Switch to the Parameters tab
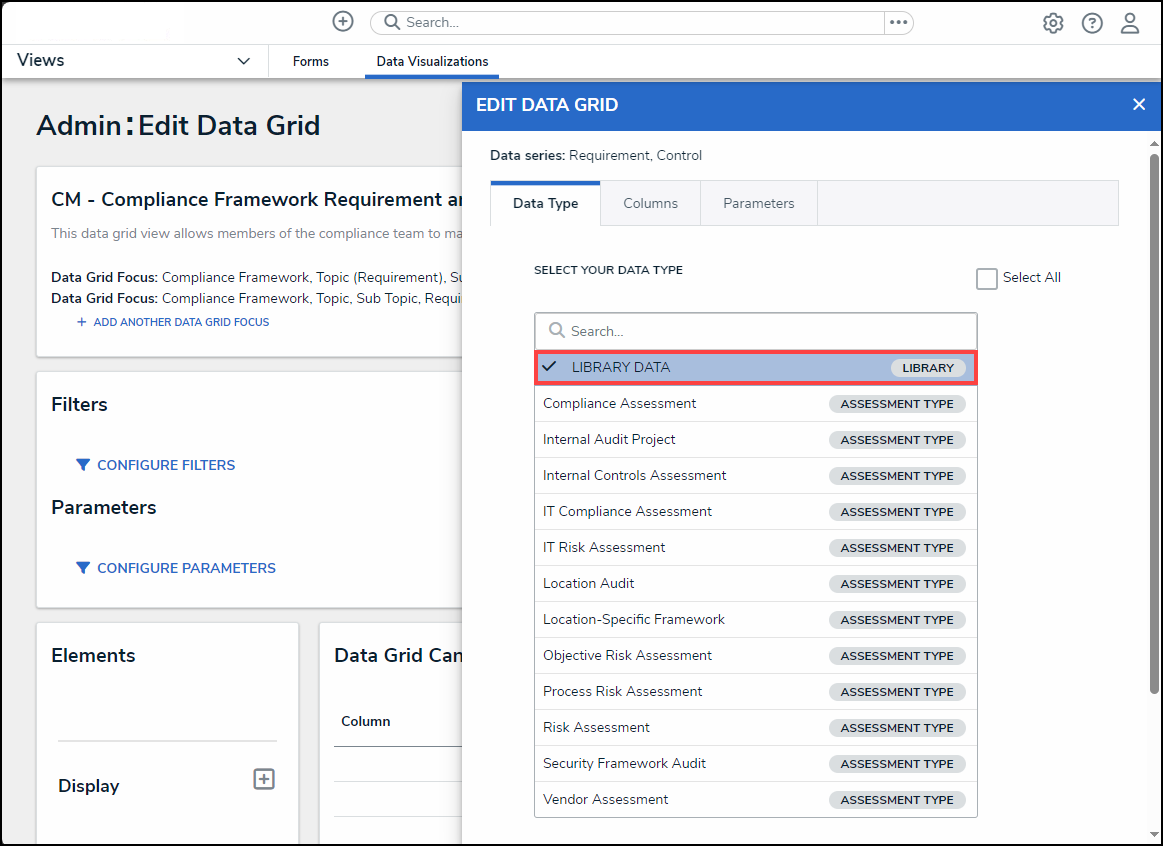Viewport: 1163px width, 846px height. (x=758, y=204)
